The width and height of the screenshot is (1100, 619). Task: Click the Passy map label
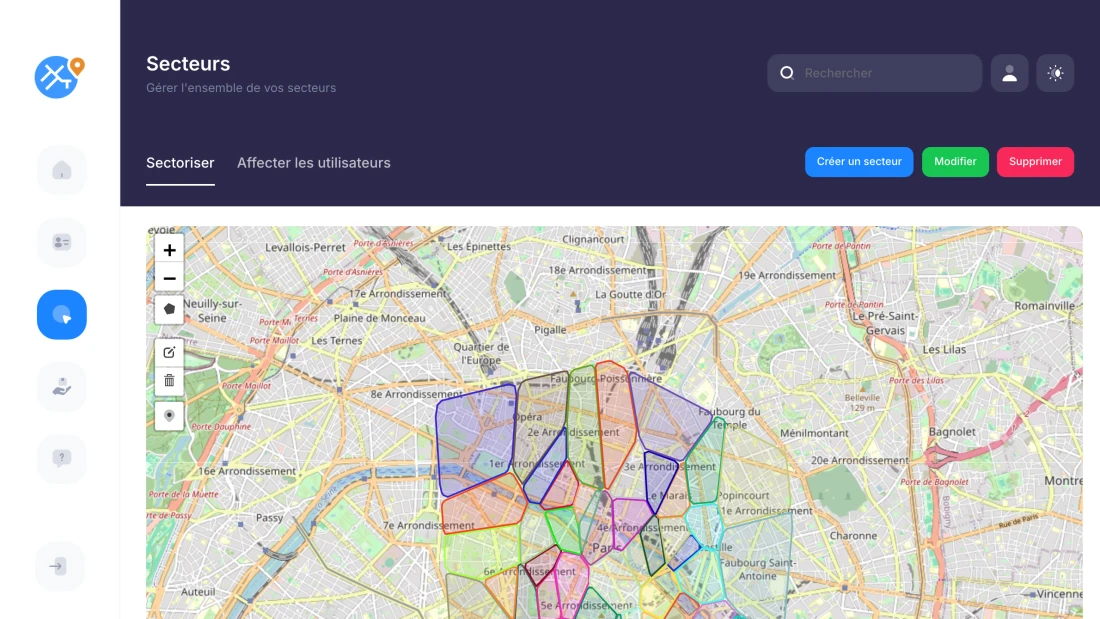coord(269,518)
